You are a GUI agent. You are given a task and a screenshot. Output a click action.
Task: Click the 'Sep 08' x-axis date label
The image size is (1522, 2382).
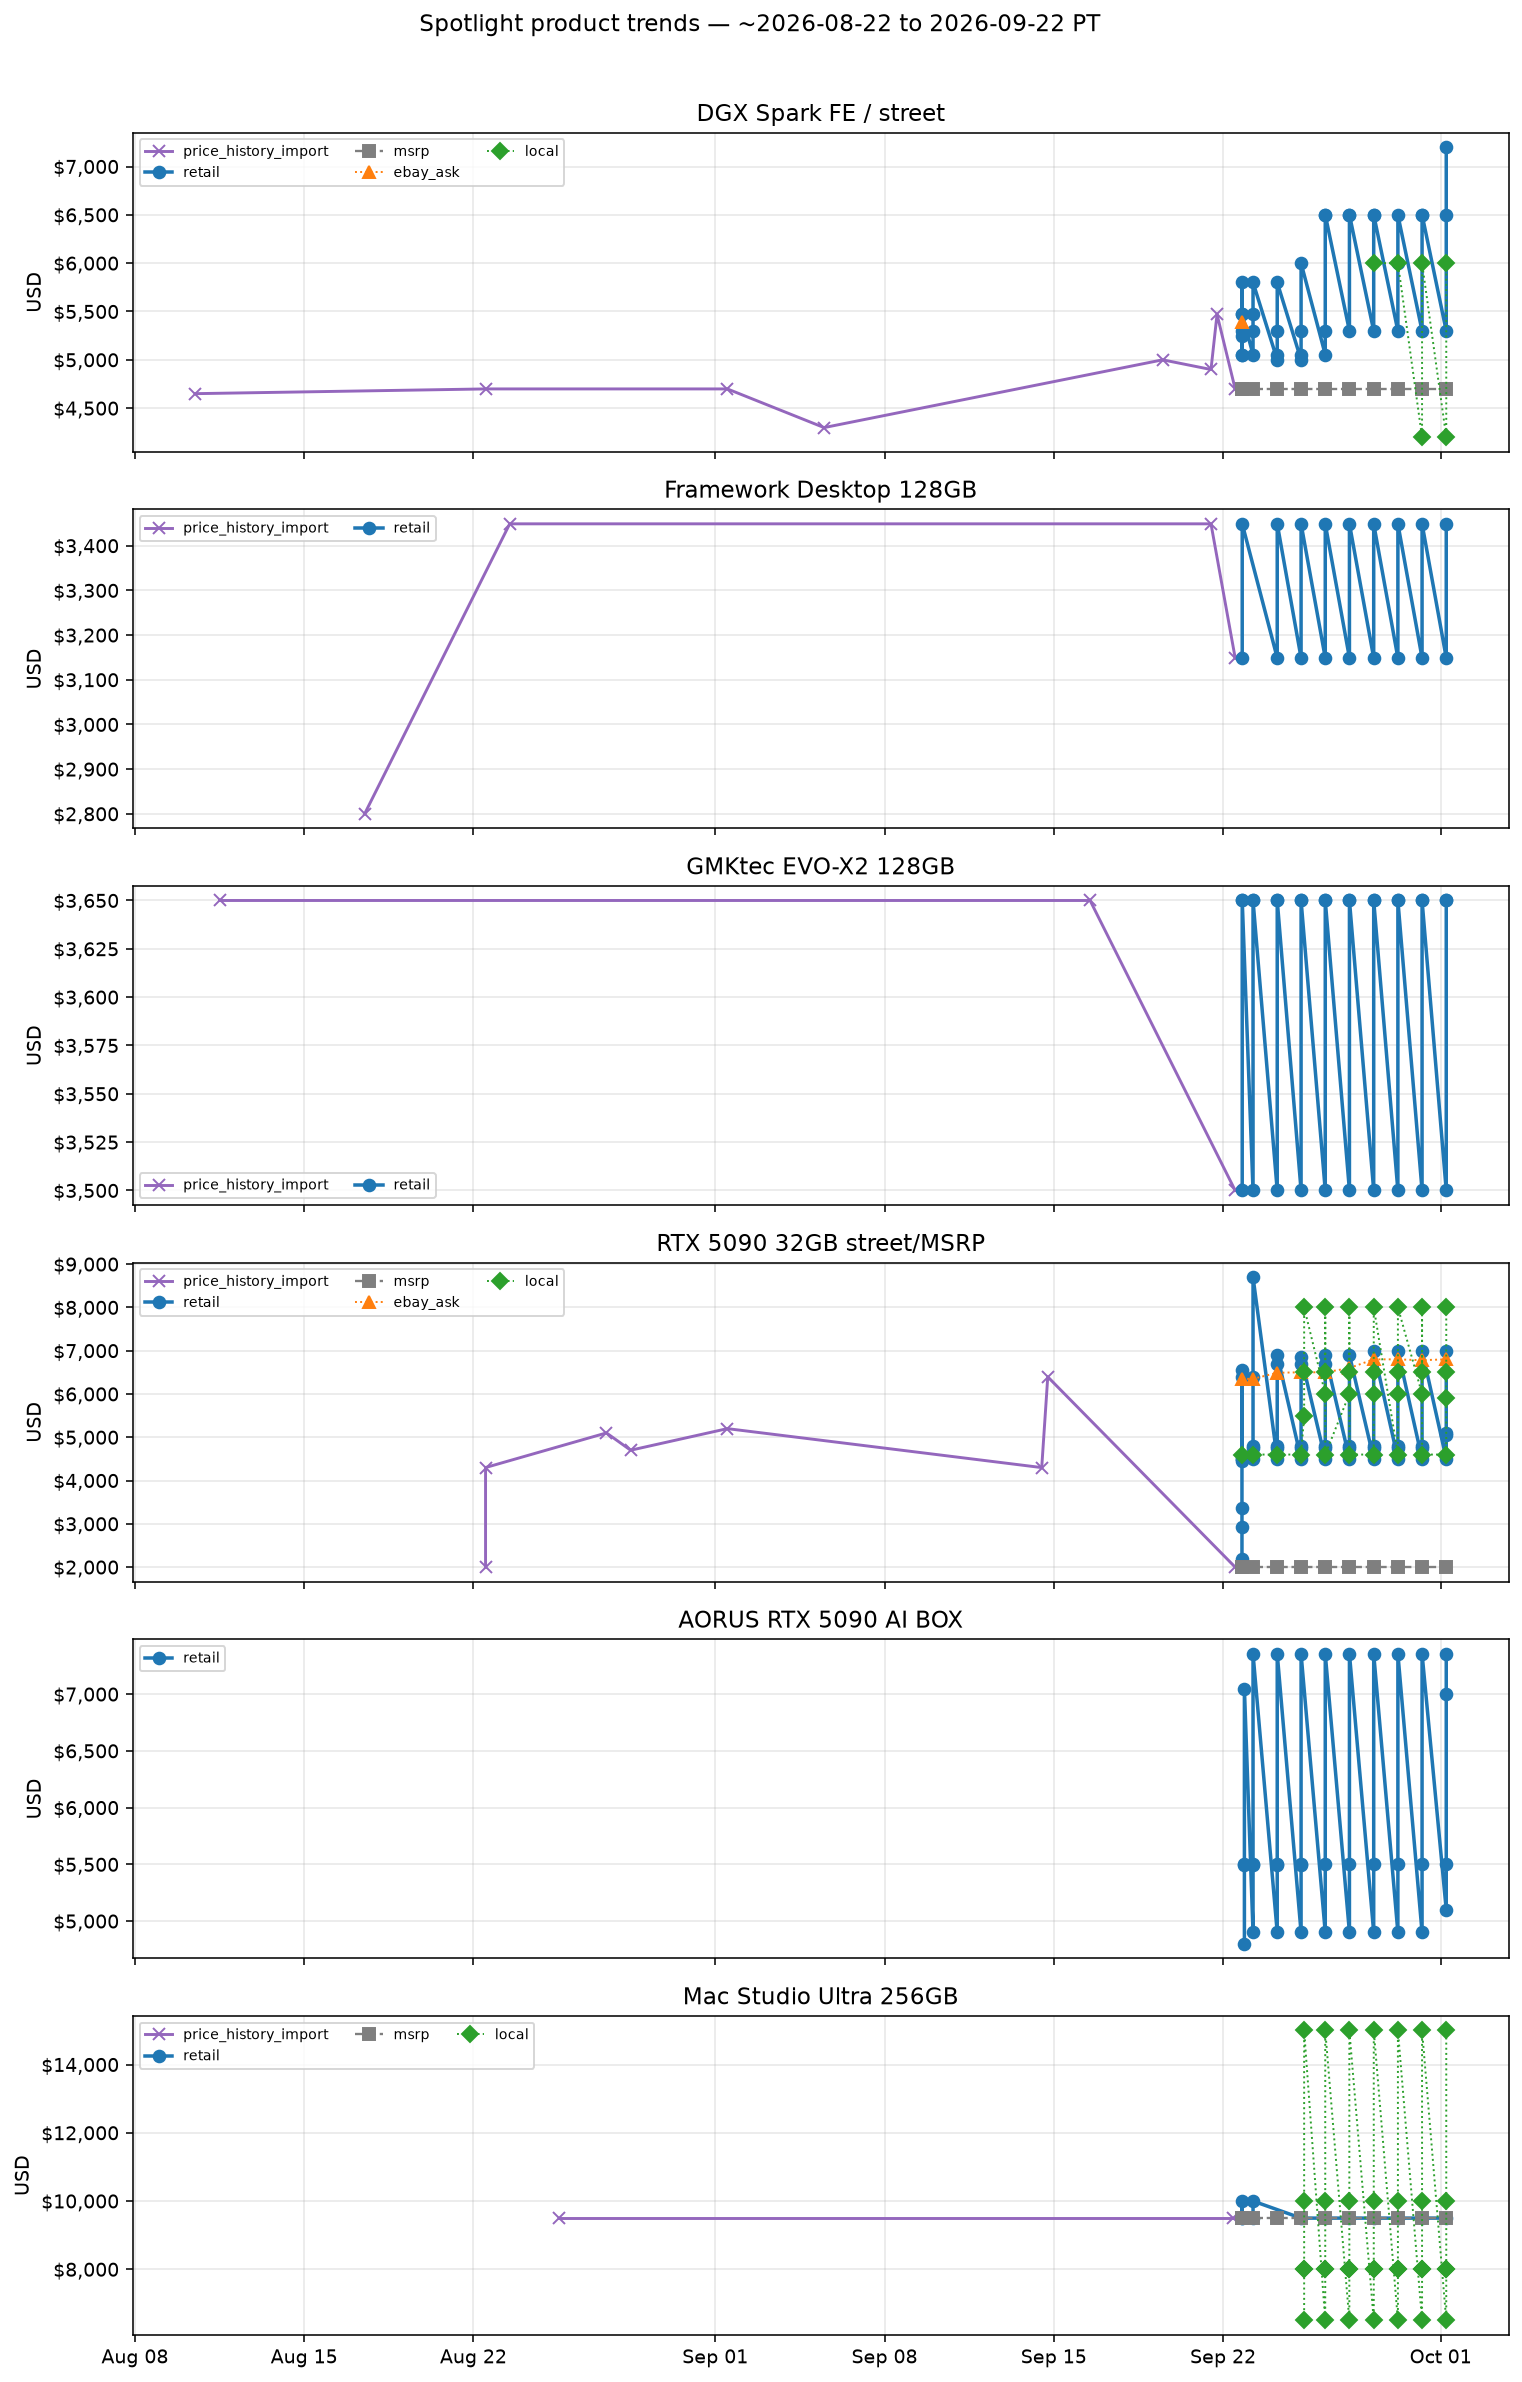click(x=884, y=2357)
